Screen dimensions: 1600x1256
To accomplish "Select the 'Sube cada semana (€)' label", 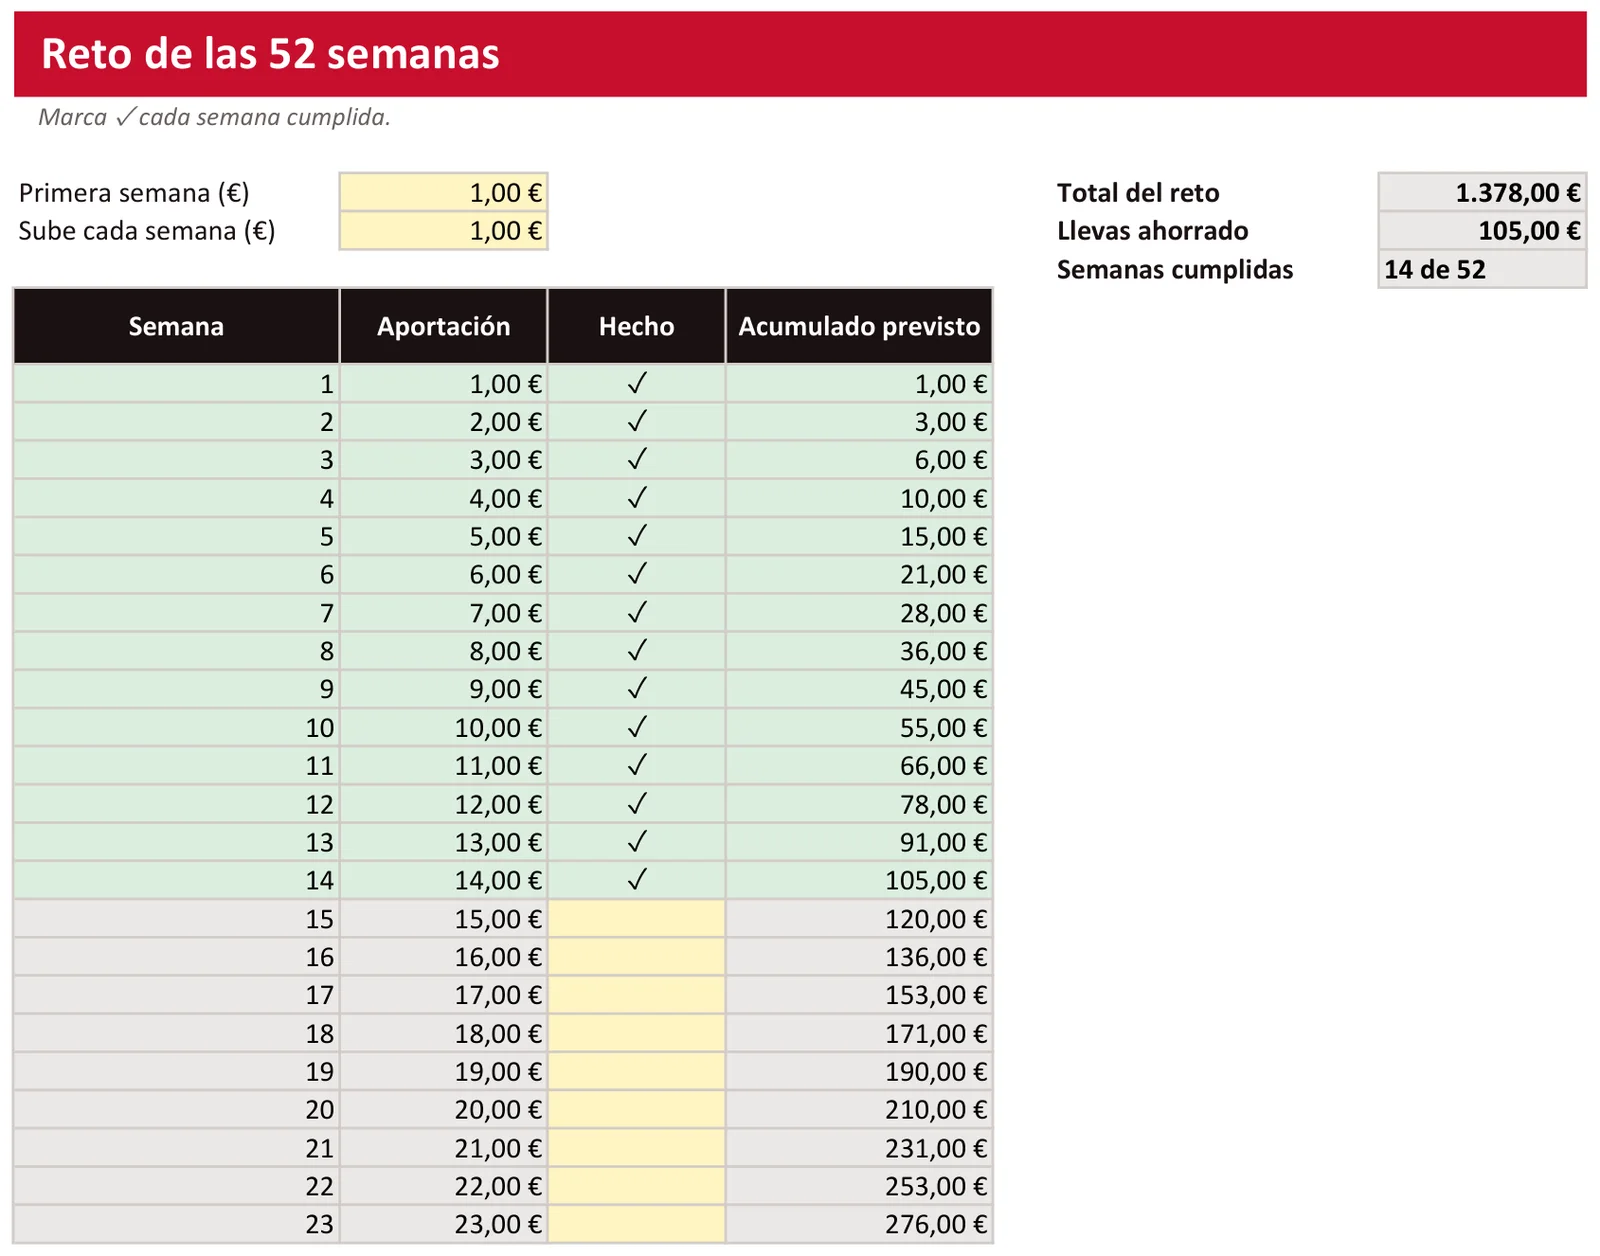I will coord(147,231).
